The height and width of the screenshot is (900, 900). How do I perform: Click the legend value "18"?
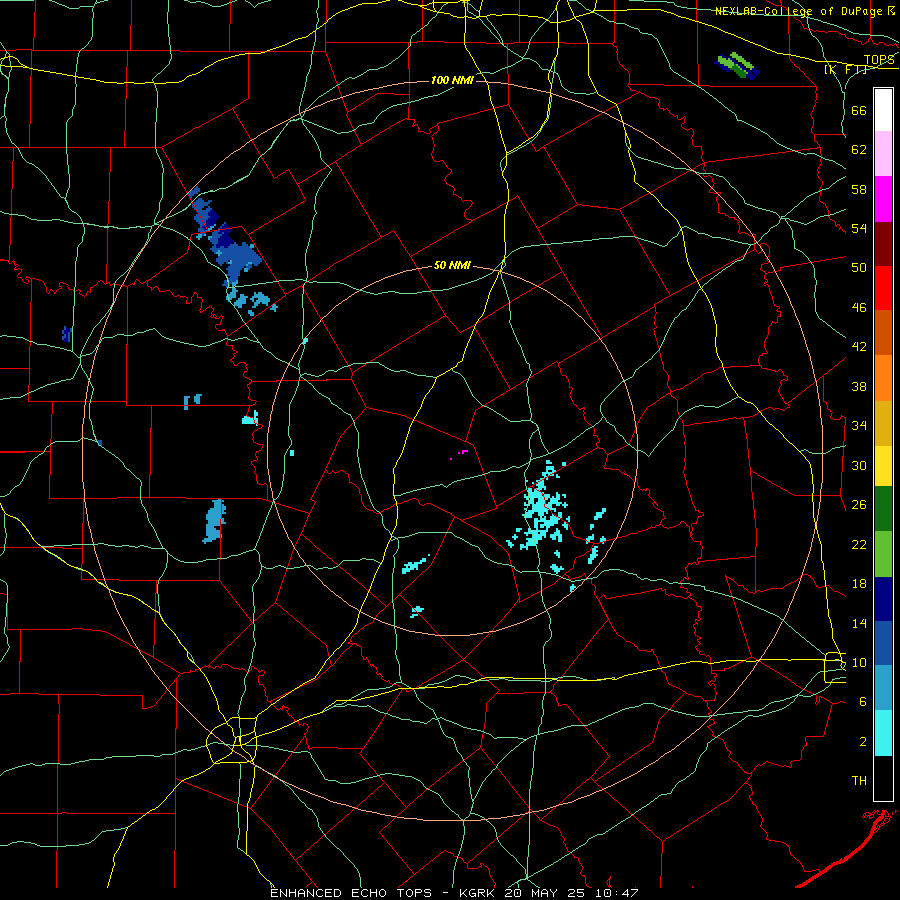click(x=859, y=584)
